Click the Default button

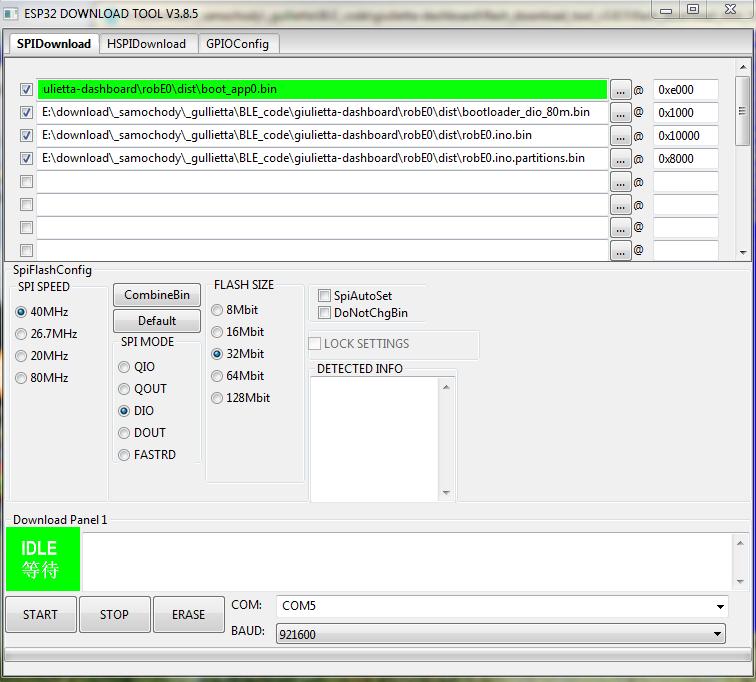(157, 321)
